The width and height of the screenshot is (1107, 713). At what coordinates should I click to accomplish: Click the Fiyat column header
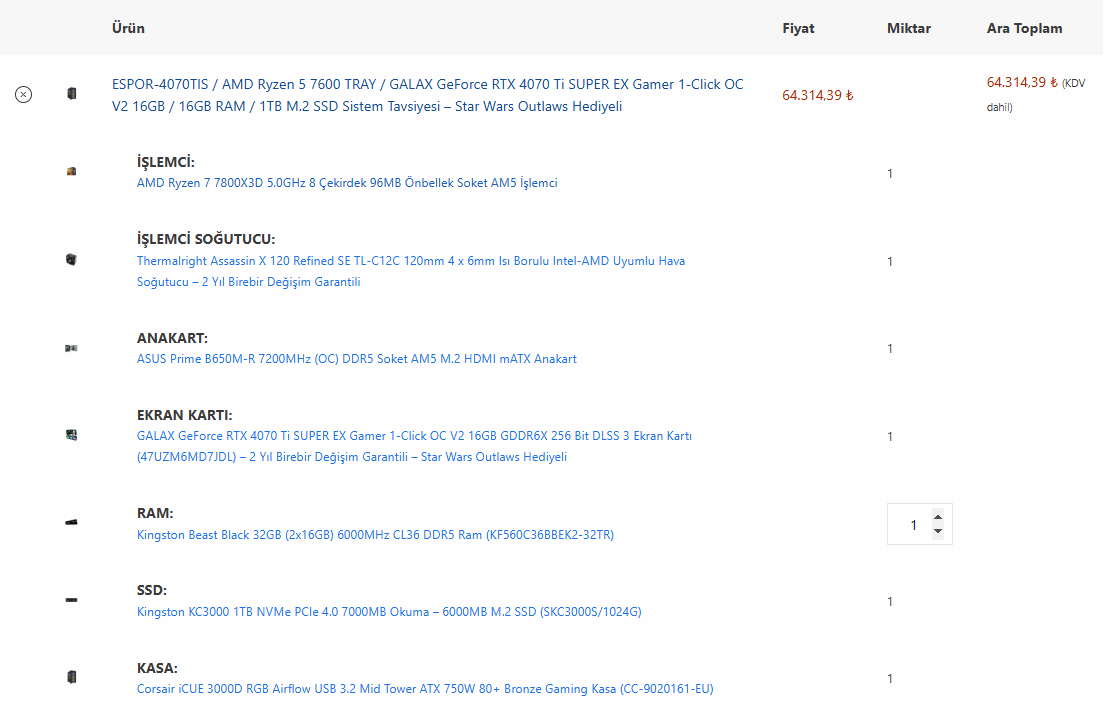coord(798,28)
